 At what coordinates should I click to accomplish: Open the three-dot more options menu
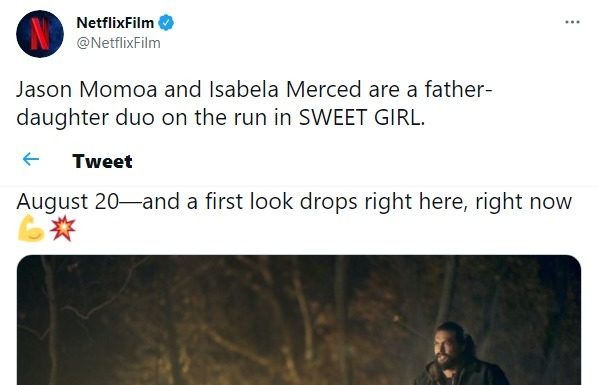pyautogui.click(x=572, y=22)
